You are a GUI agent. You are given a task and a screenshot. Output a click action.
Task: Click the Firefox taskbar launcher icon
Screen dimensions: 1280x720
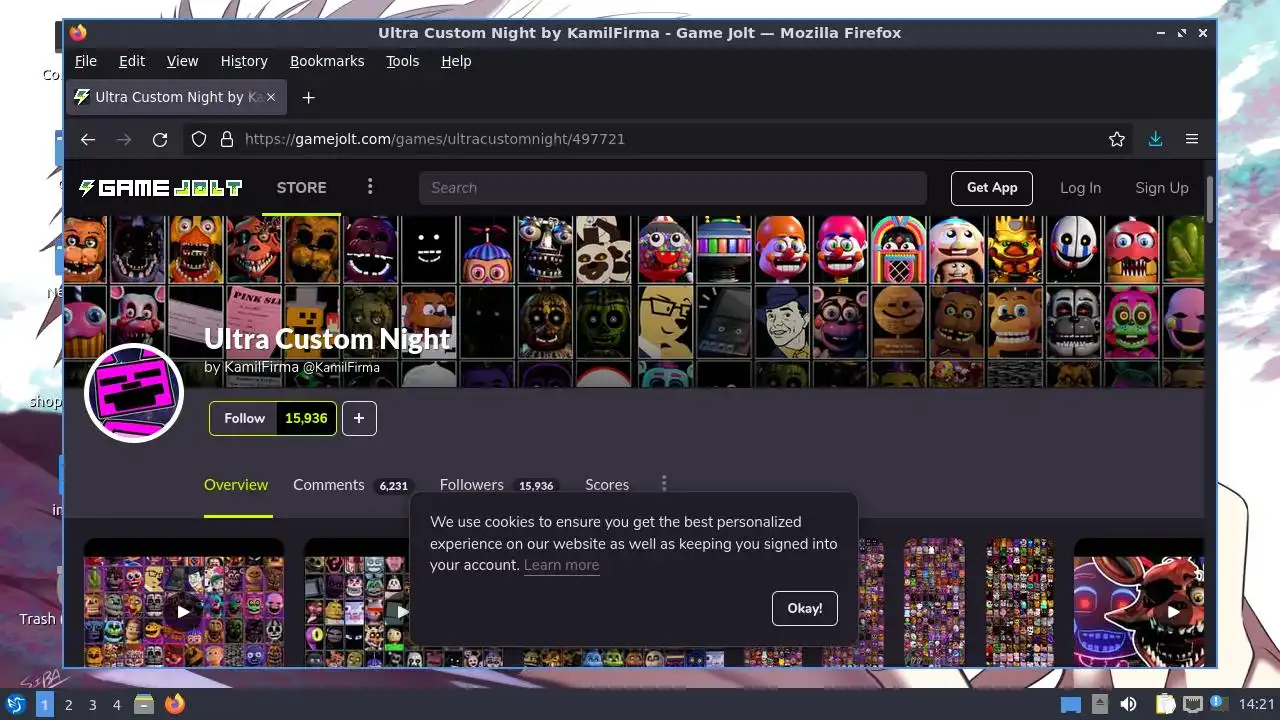point(175,705)
